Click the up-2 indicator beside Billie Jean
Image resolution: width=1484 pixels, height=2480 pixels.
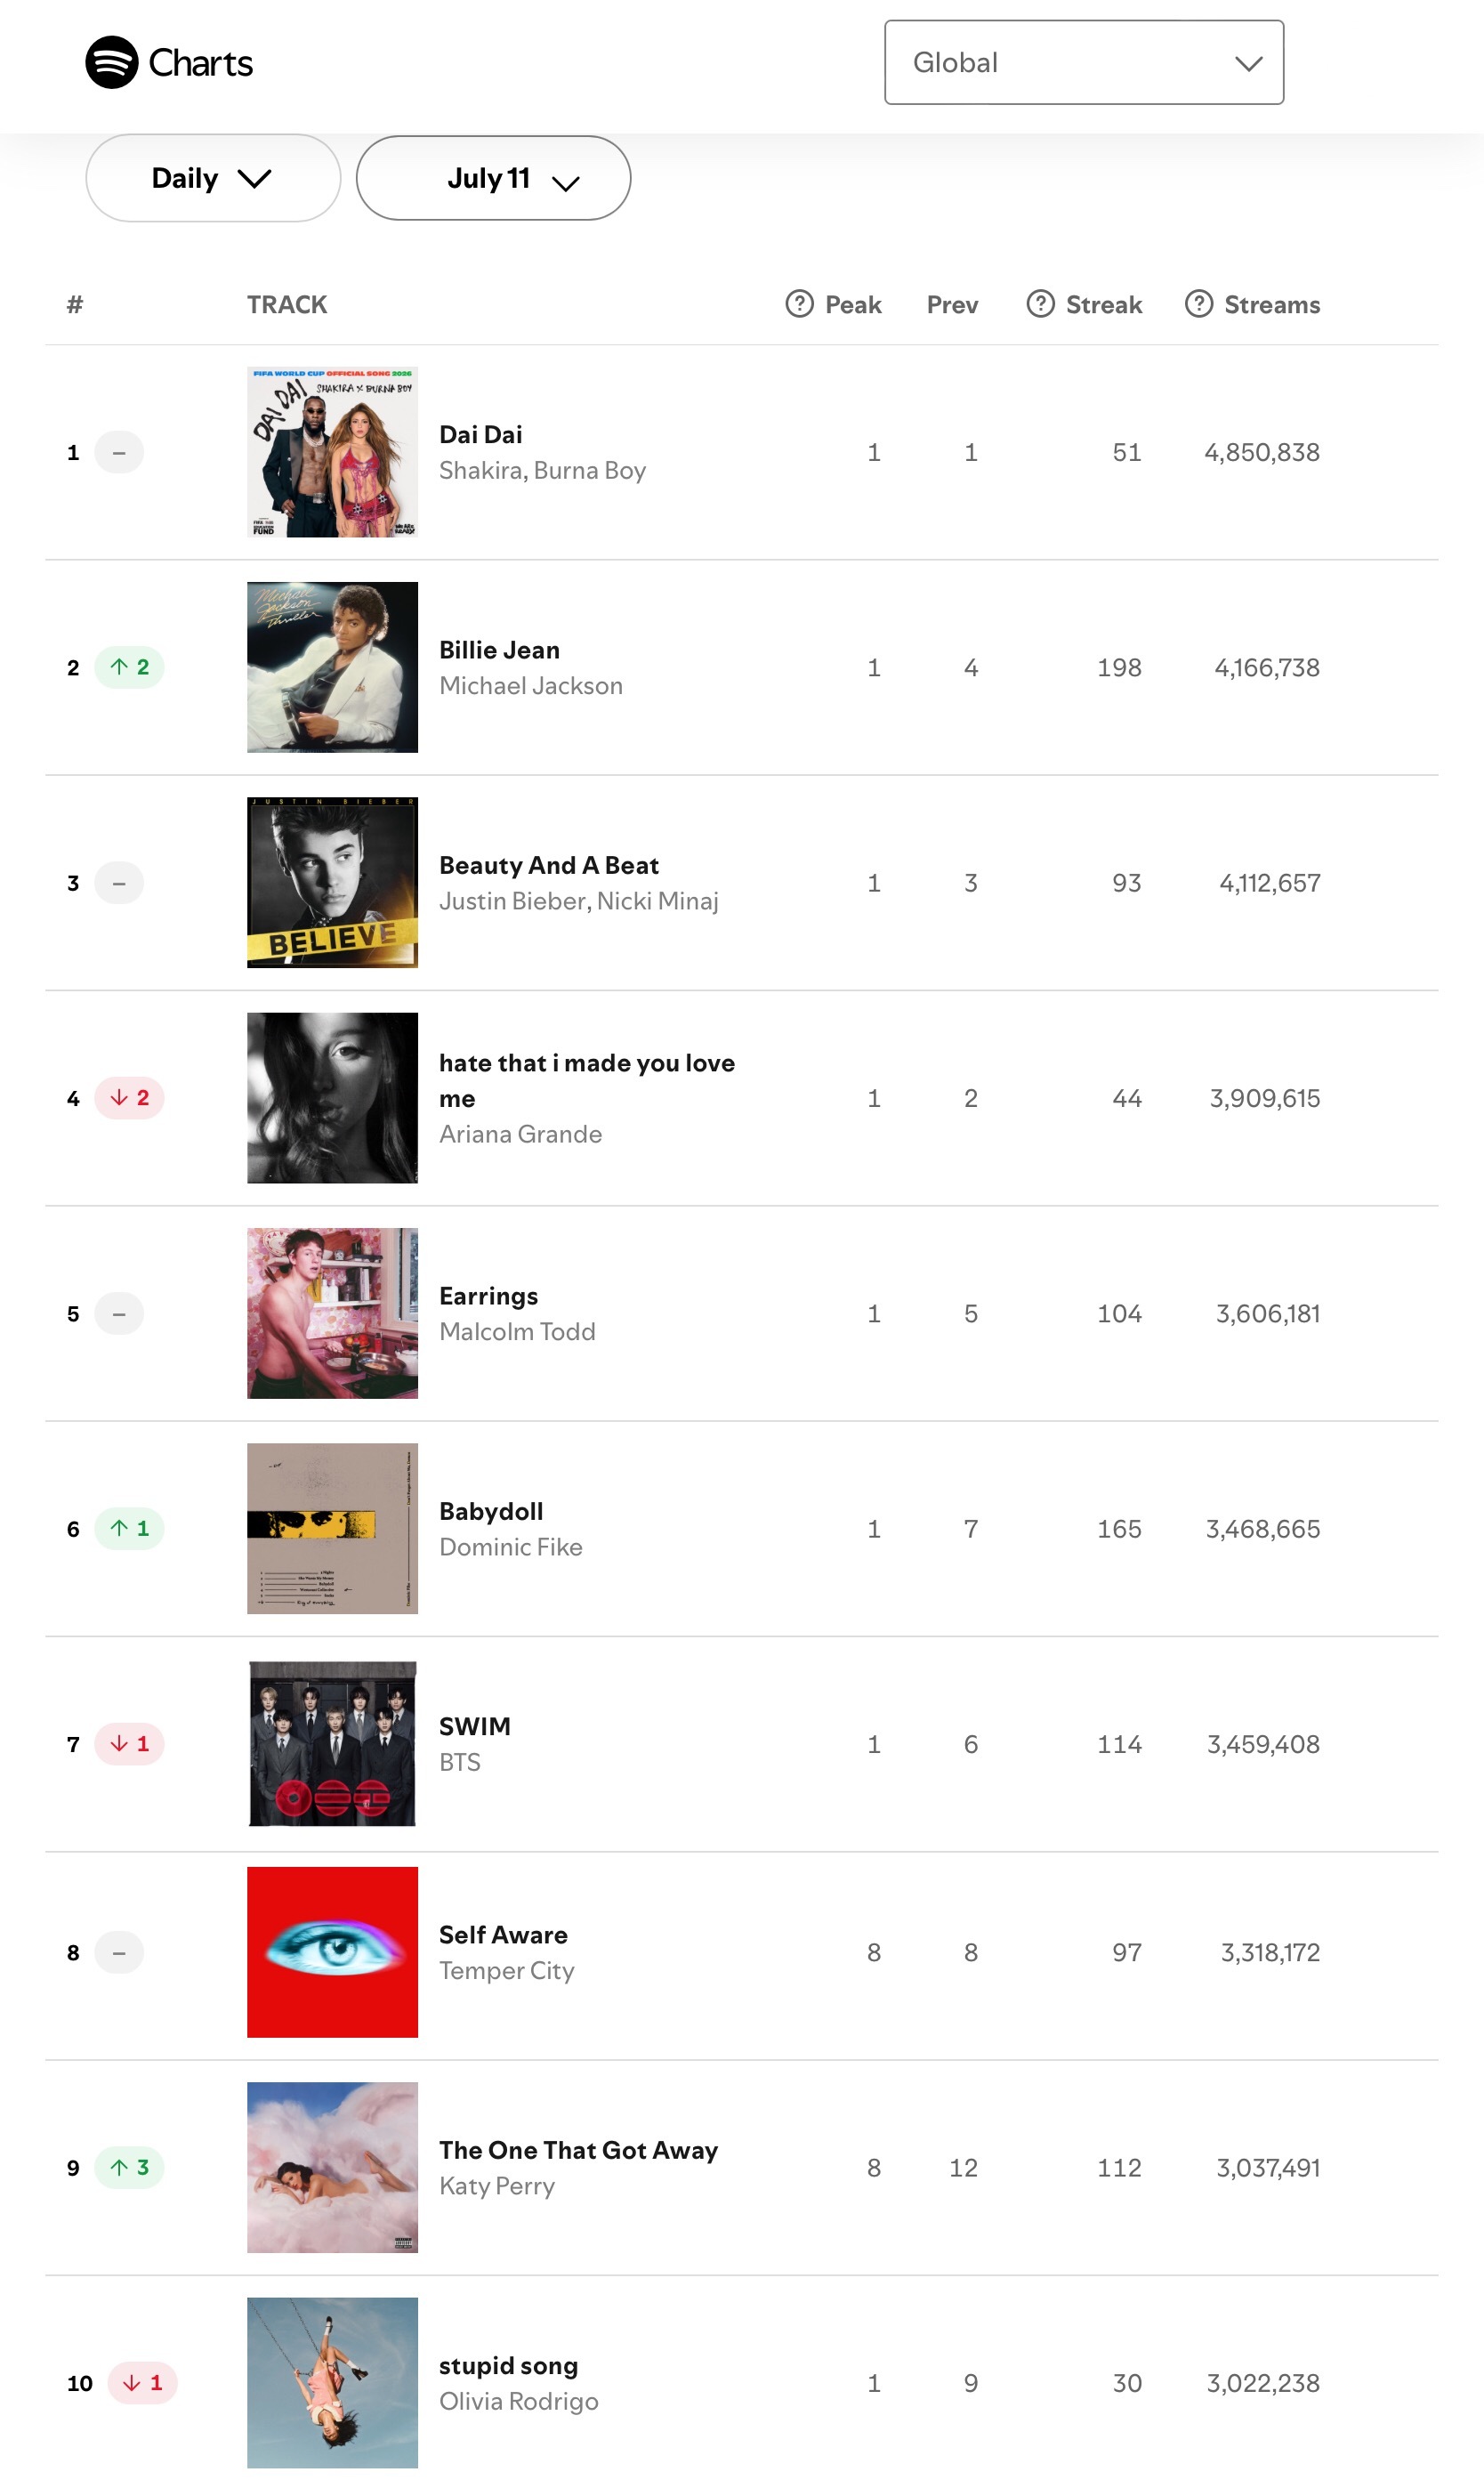point(130,667)
